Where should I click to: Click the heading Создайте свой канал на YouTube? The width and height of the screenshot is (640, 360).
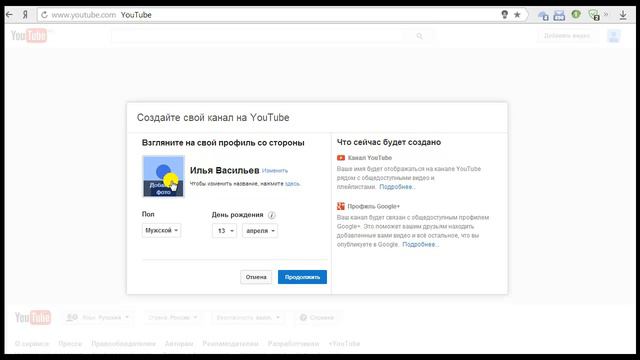[x=213, y=118]
